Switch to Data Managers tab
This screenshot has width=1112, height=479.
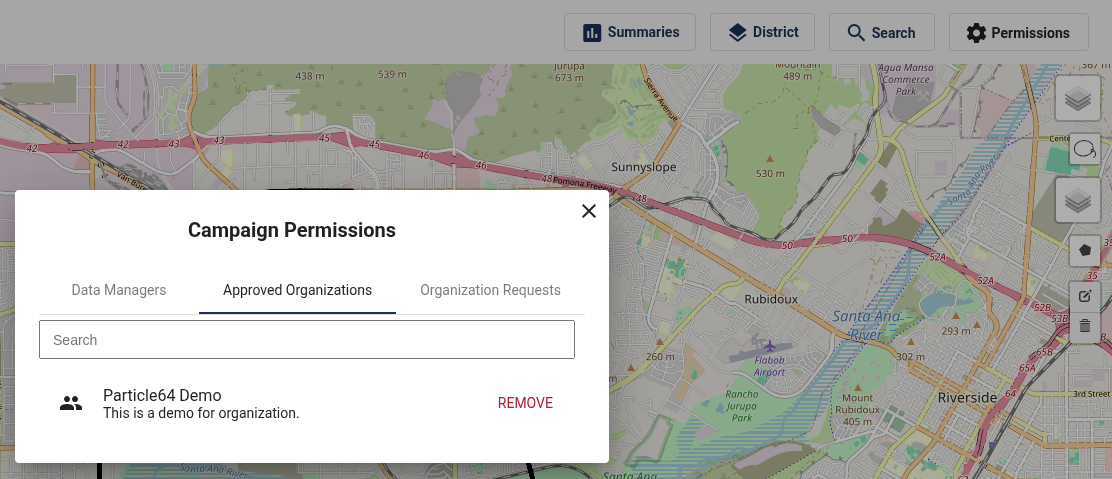coord(119,290)
